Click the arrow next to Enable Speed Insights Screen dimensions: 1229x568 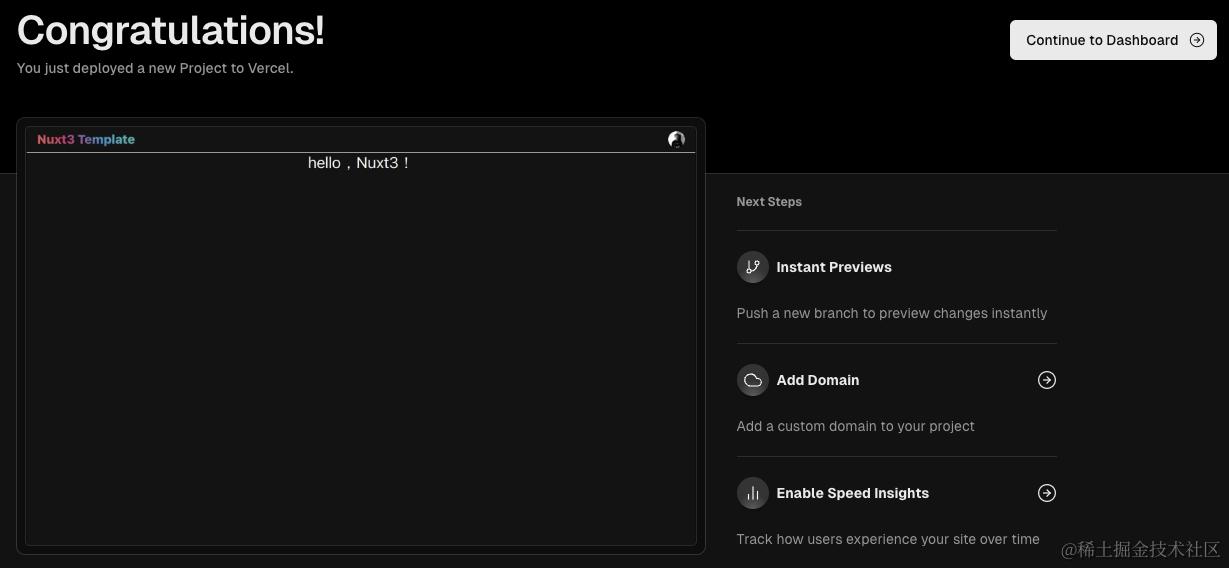click(1047, 493)
